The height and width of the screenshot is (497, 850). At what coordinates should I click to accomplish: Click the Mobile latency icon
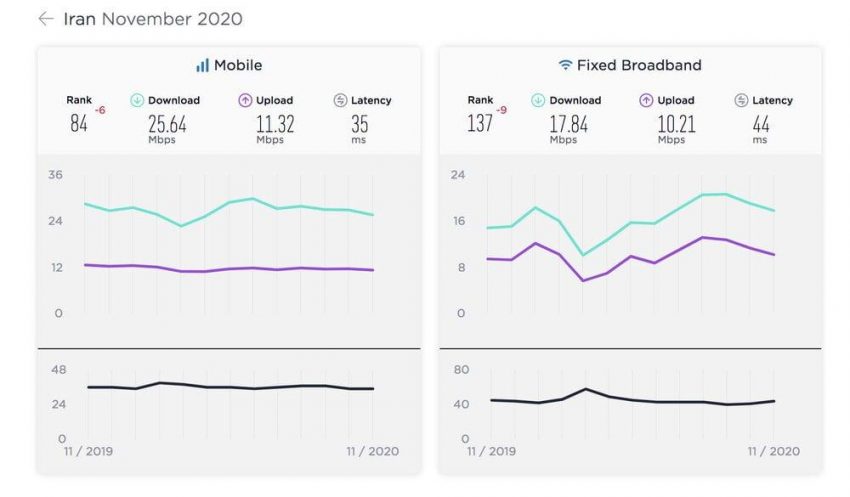coord(340,100)
